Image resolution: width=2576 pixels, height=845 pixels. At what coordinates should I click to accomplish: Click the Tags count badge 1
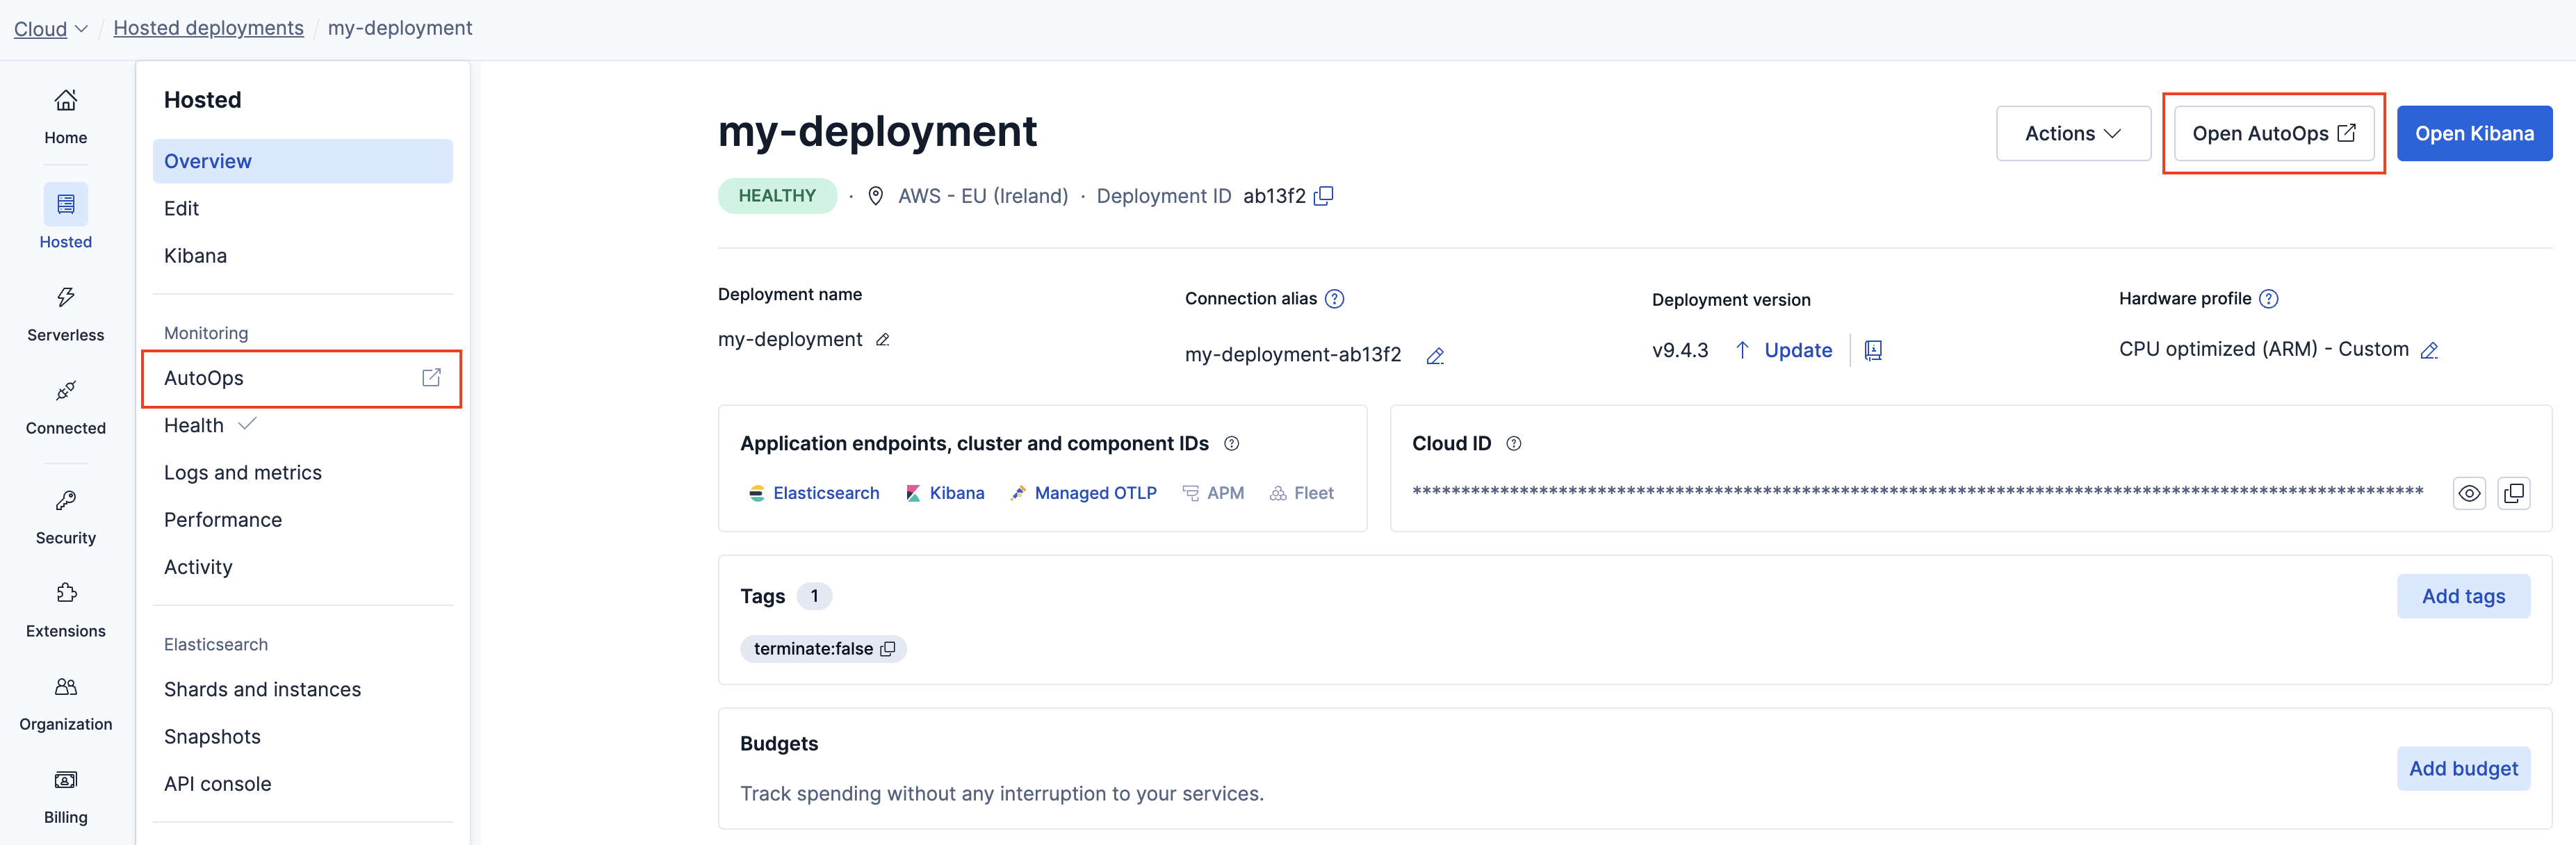814,596
